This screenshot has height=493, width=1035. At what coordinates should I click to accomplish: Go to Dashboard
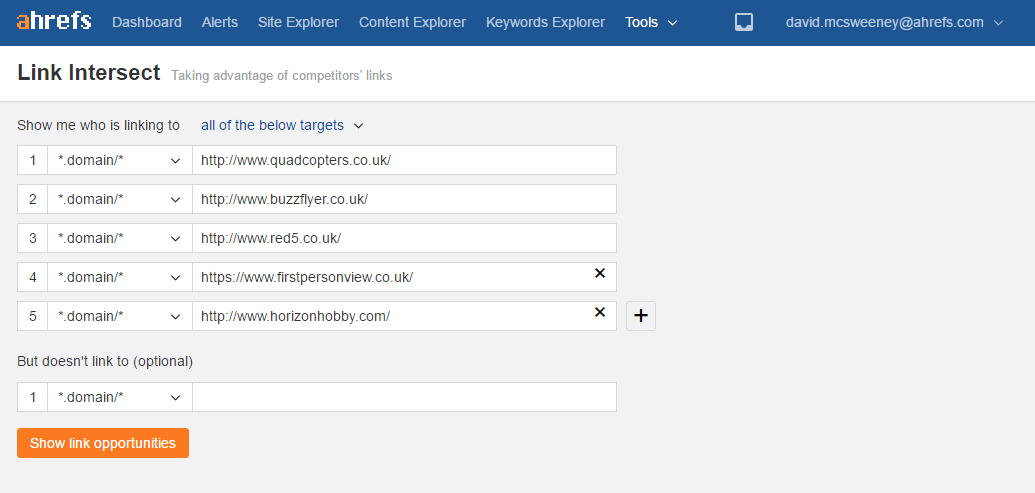click(x=147, y=22)
